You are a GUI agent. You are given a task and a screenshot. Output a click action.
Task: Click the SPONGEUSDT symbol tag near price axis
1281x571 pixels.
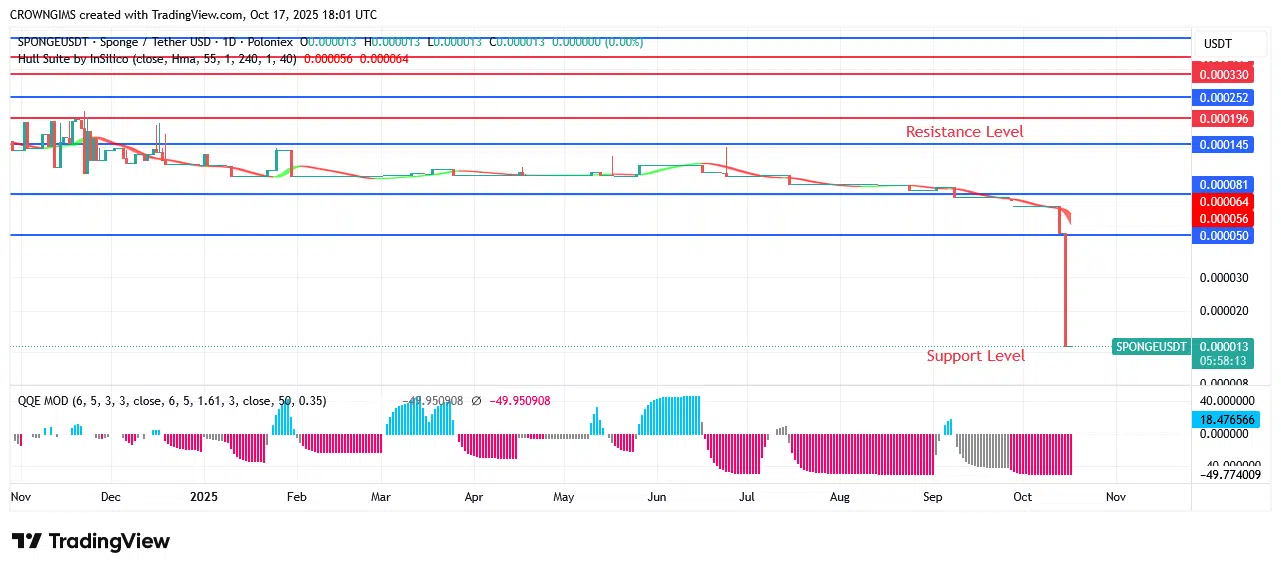pyautogui.click(x=1151, y=347)
